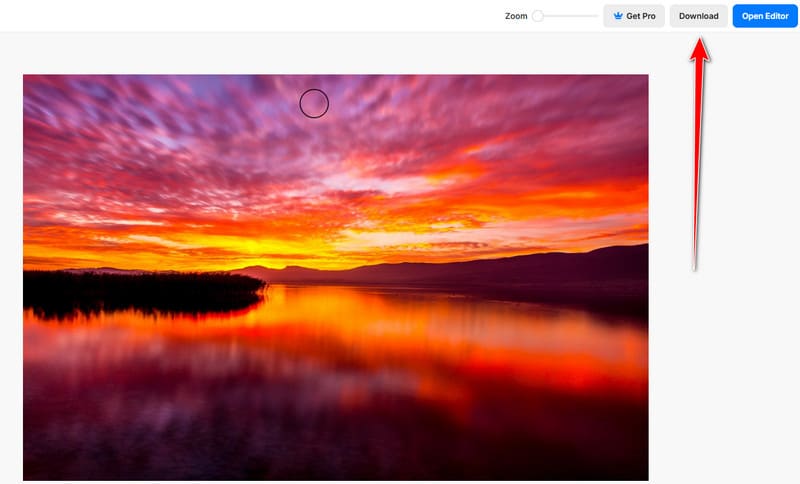The width and height of the screenshot is (800, 484).
Task: Click the tip of the reed island at the water
Action: click(262, 285)
